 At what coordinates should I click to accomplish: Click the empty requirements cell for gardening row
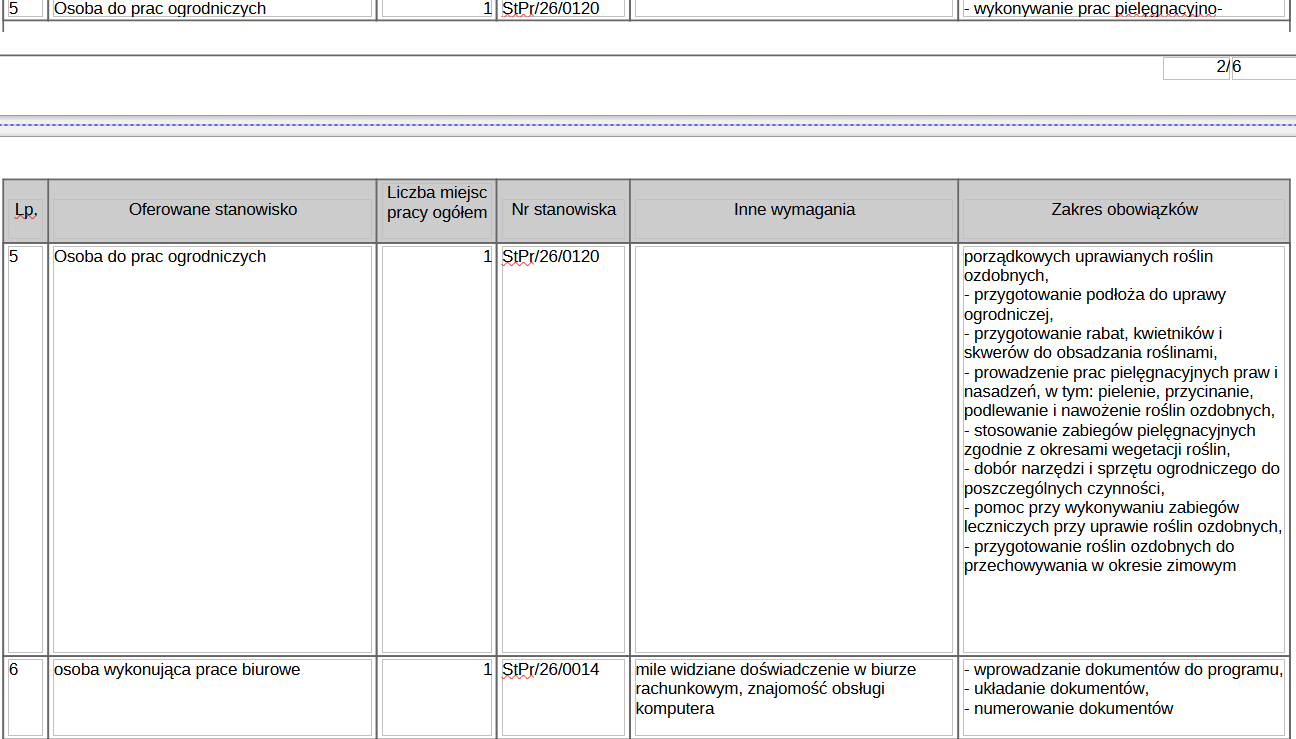[794, 450]
